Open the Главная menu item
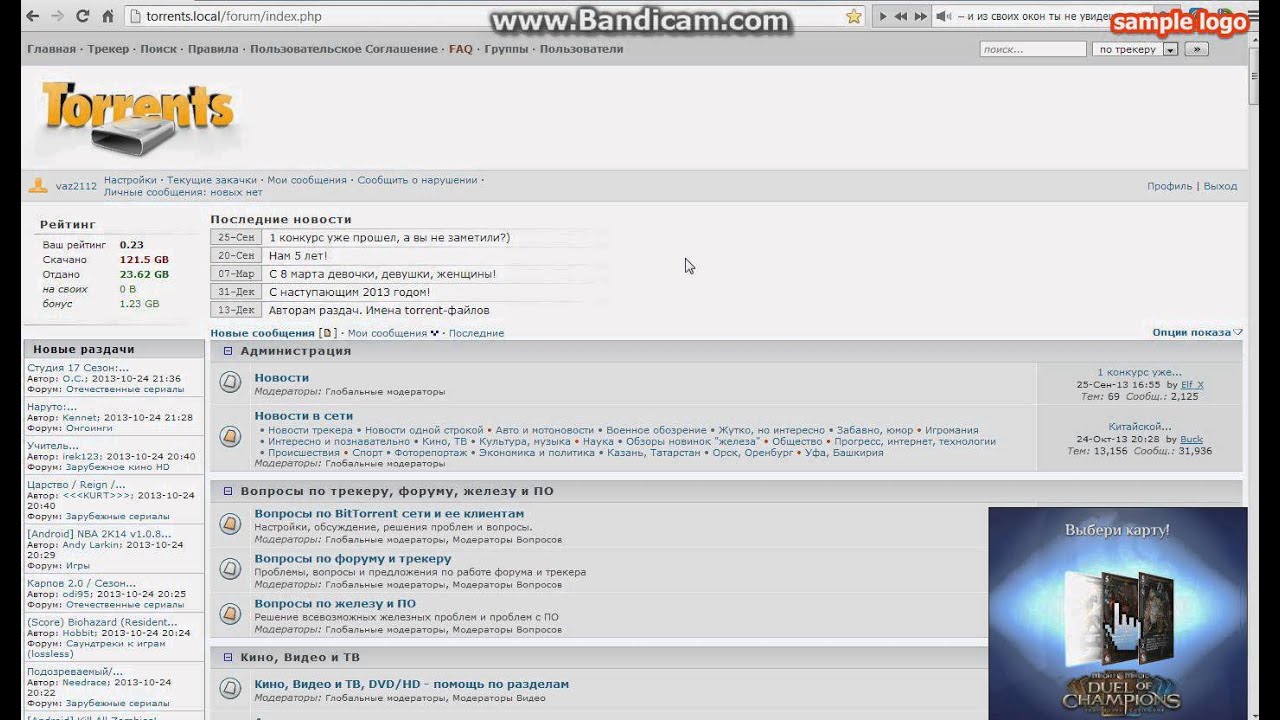The image size is (1280, 720). [51, 49]
